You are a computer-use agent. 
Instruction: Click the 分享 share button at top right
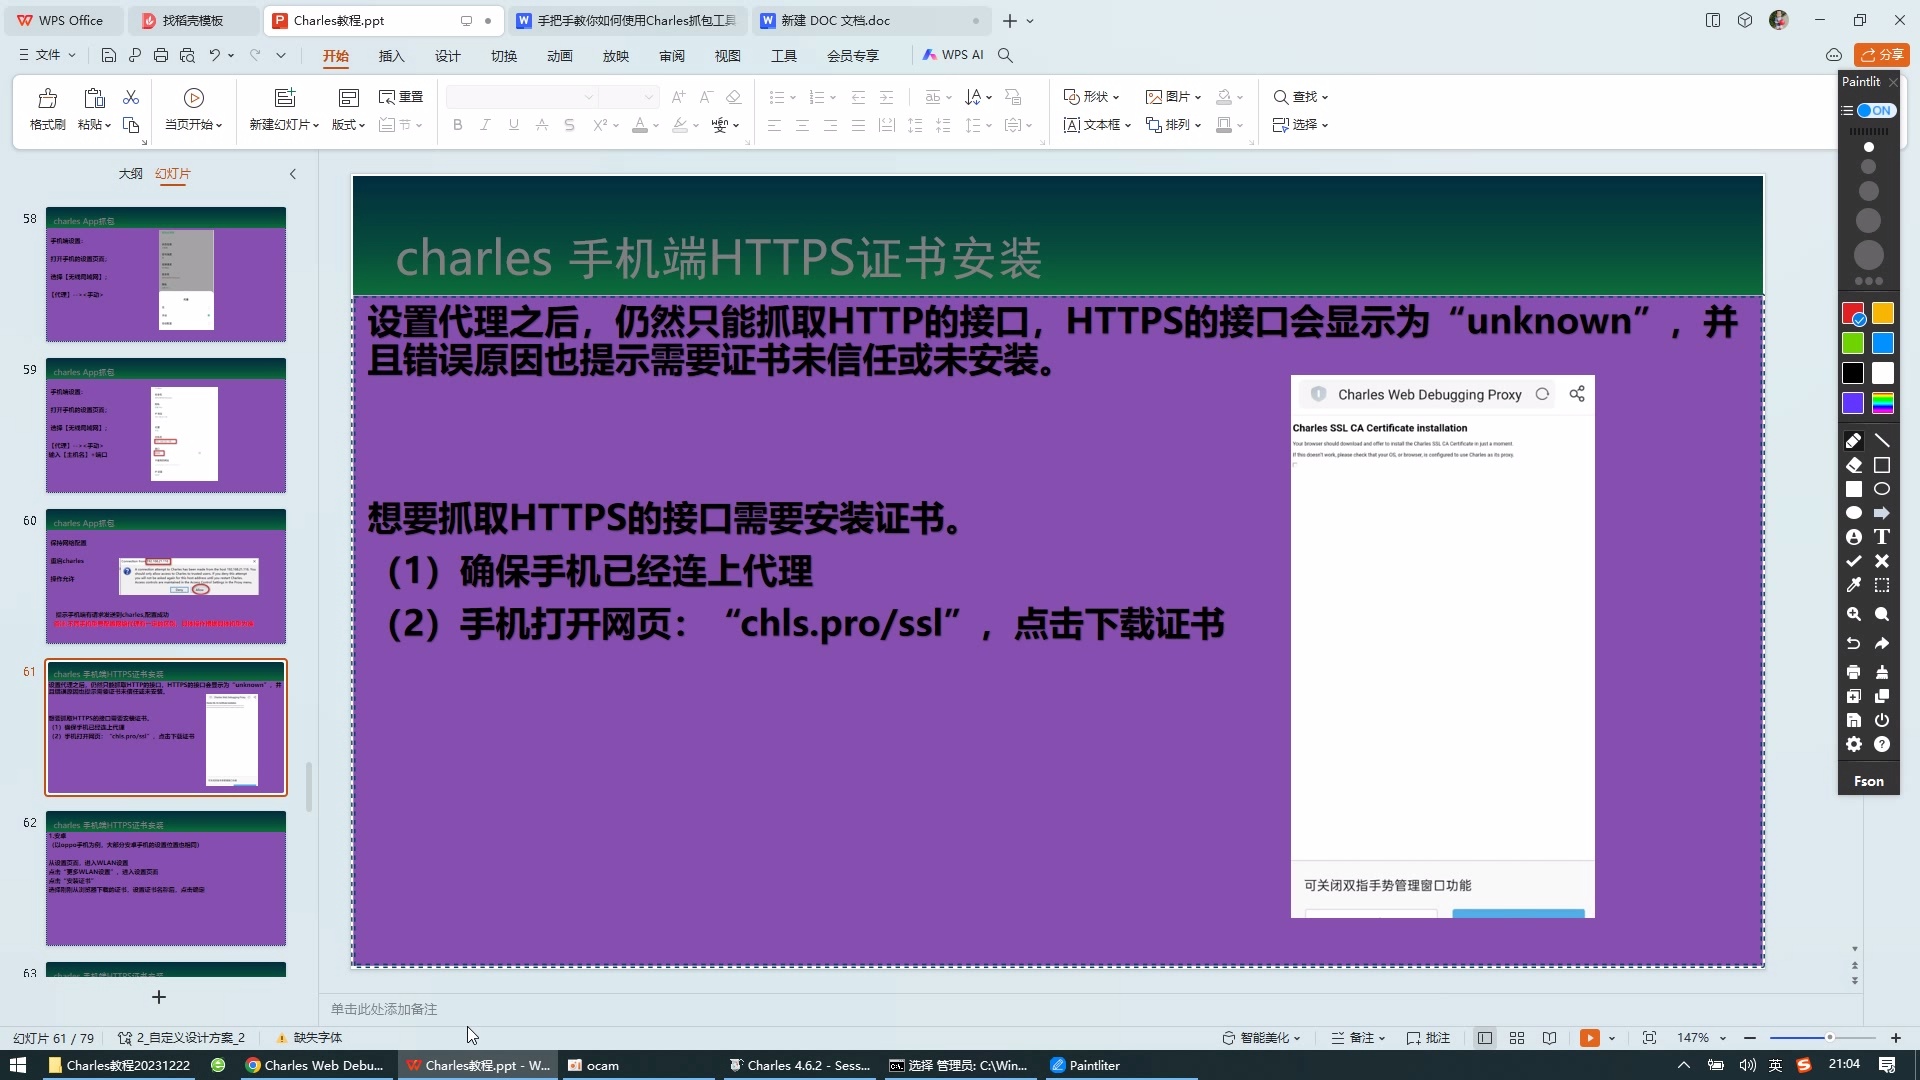[1883, 55]
